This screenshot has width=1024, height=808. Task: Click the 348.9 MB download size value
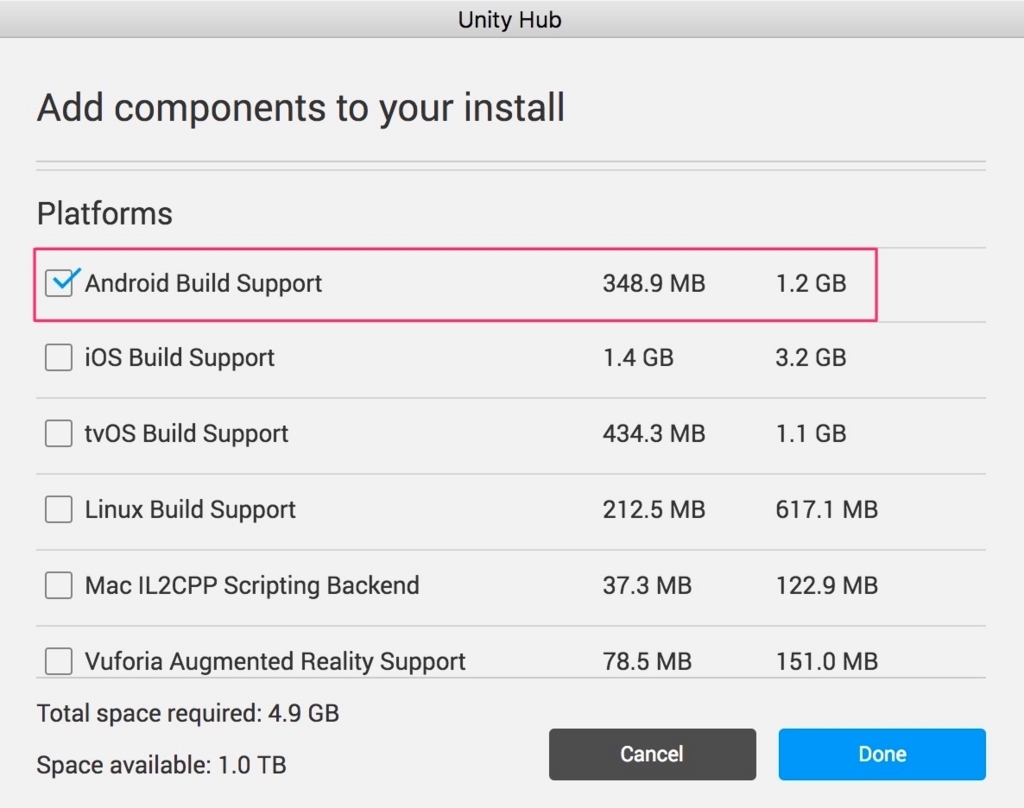point(654,283)
